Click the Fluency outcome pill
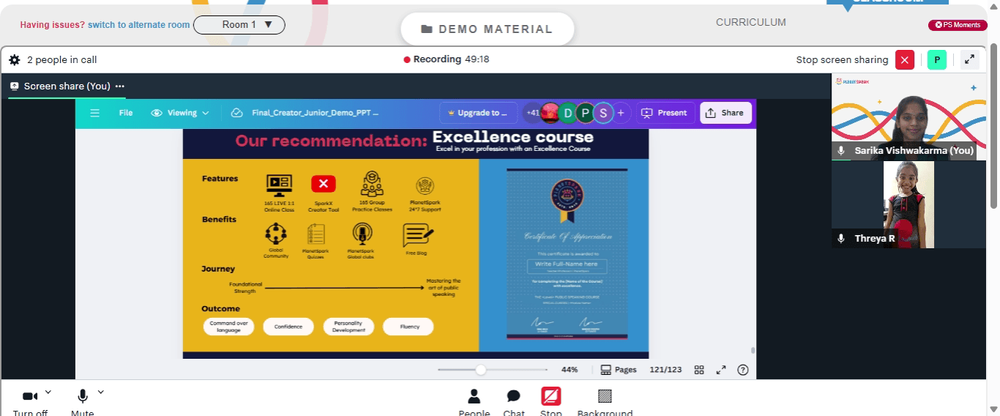1000x416 pixels. (408, 327)
